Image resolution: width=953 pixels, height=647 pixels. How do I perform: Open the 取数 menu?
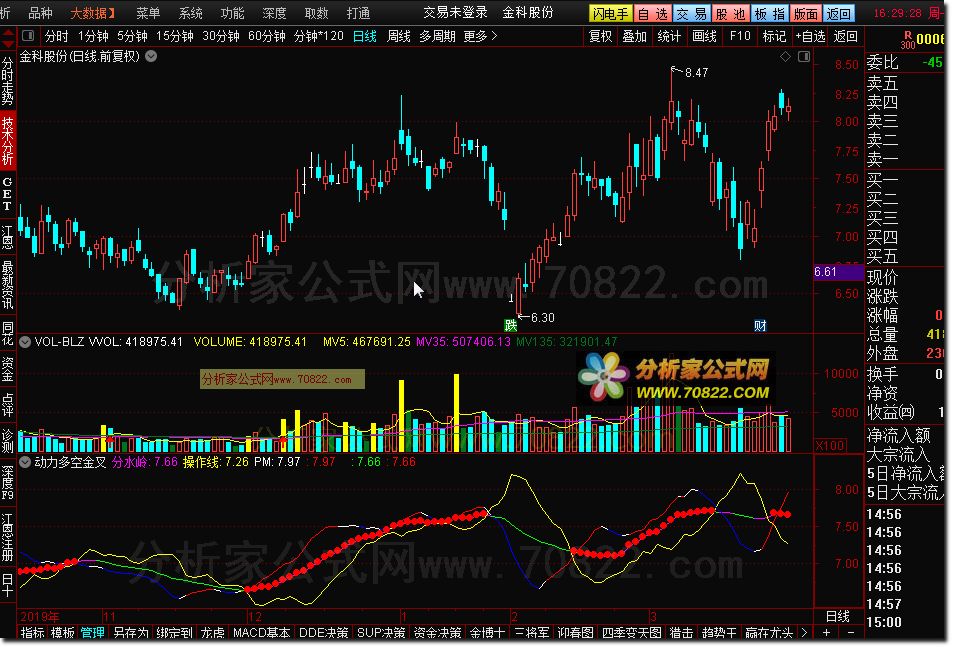point(316,13)
